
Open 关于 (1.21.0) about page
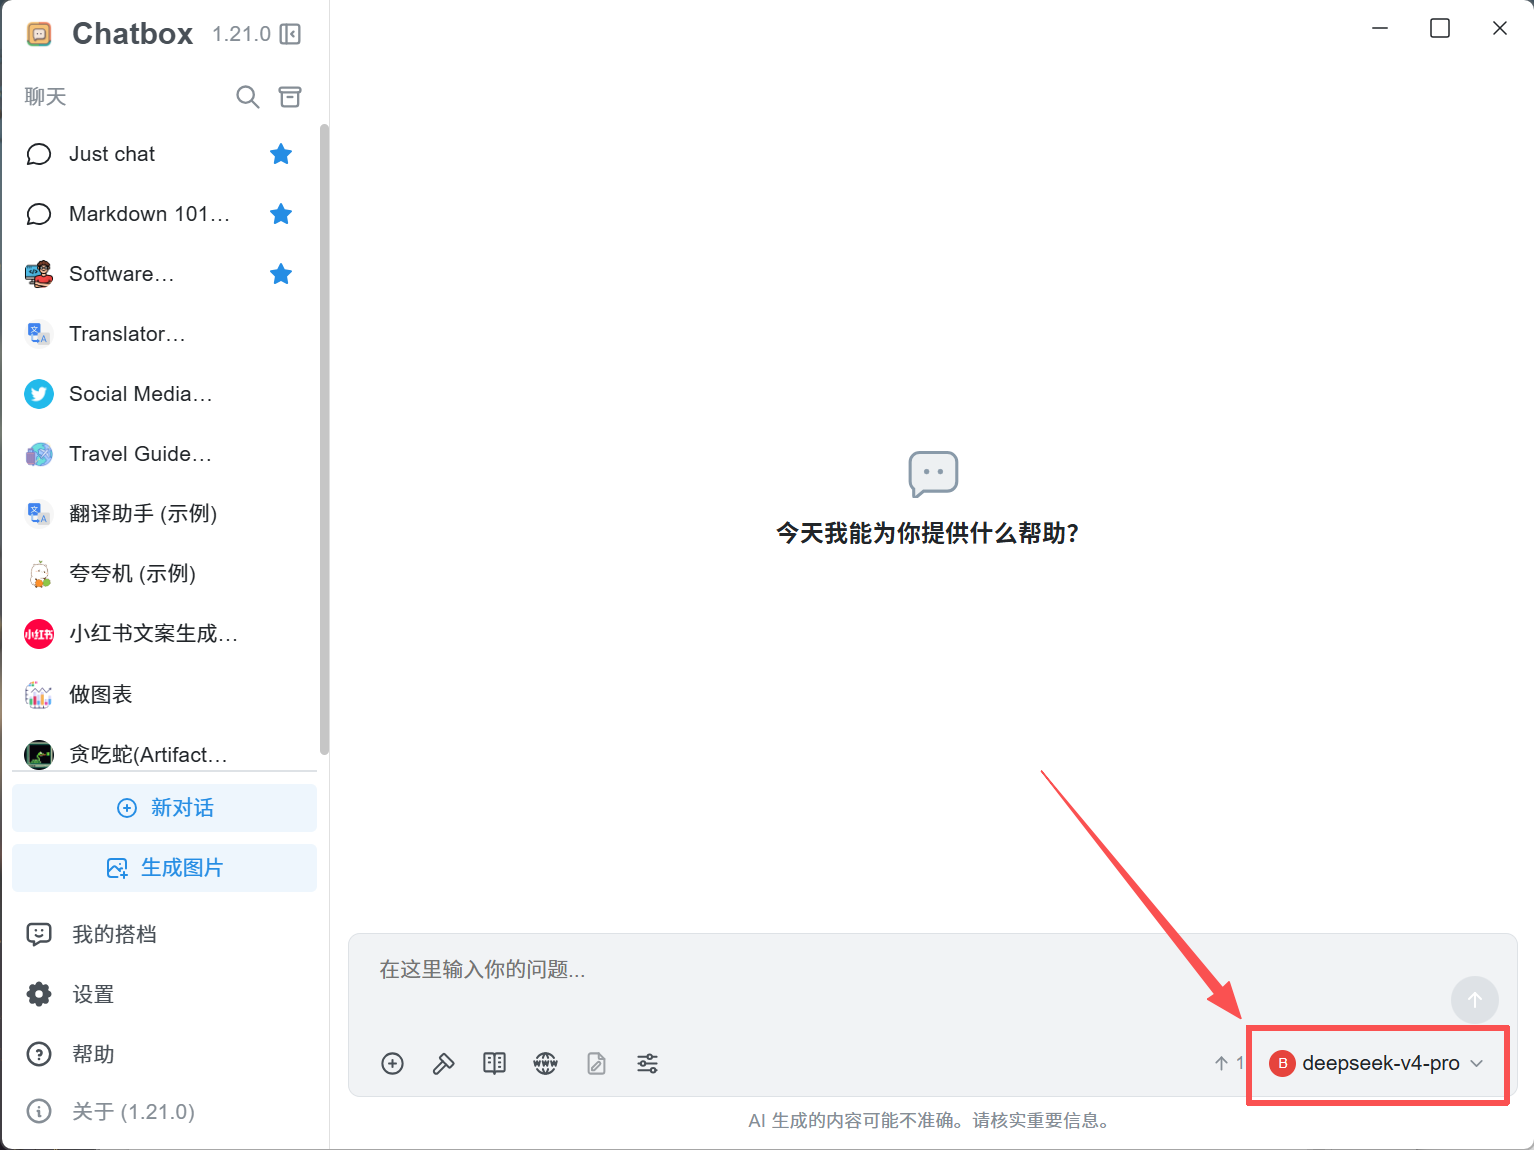[x=164, y=1111]
